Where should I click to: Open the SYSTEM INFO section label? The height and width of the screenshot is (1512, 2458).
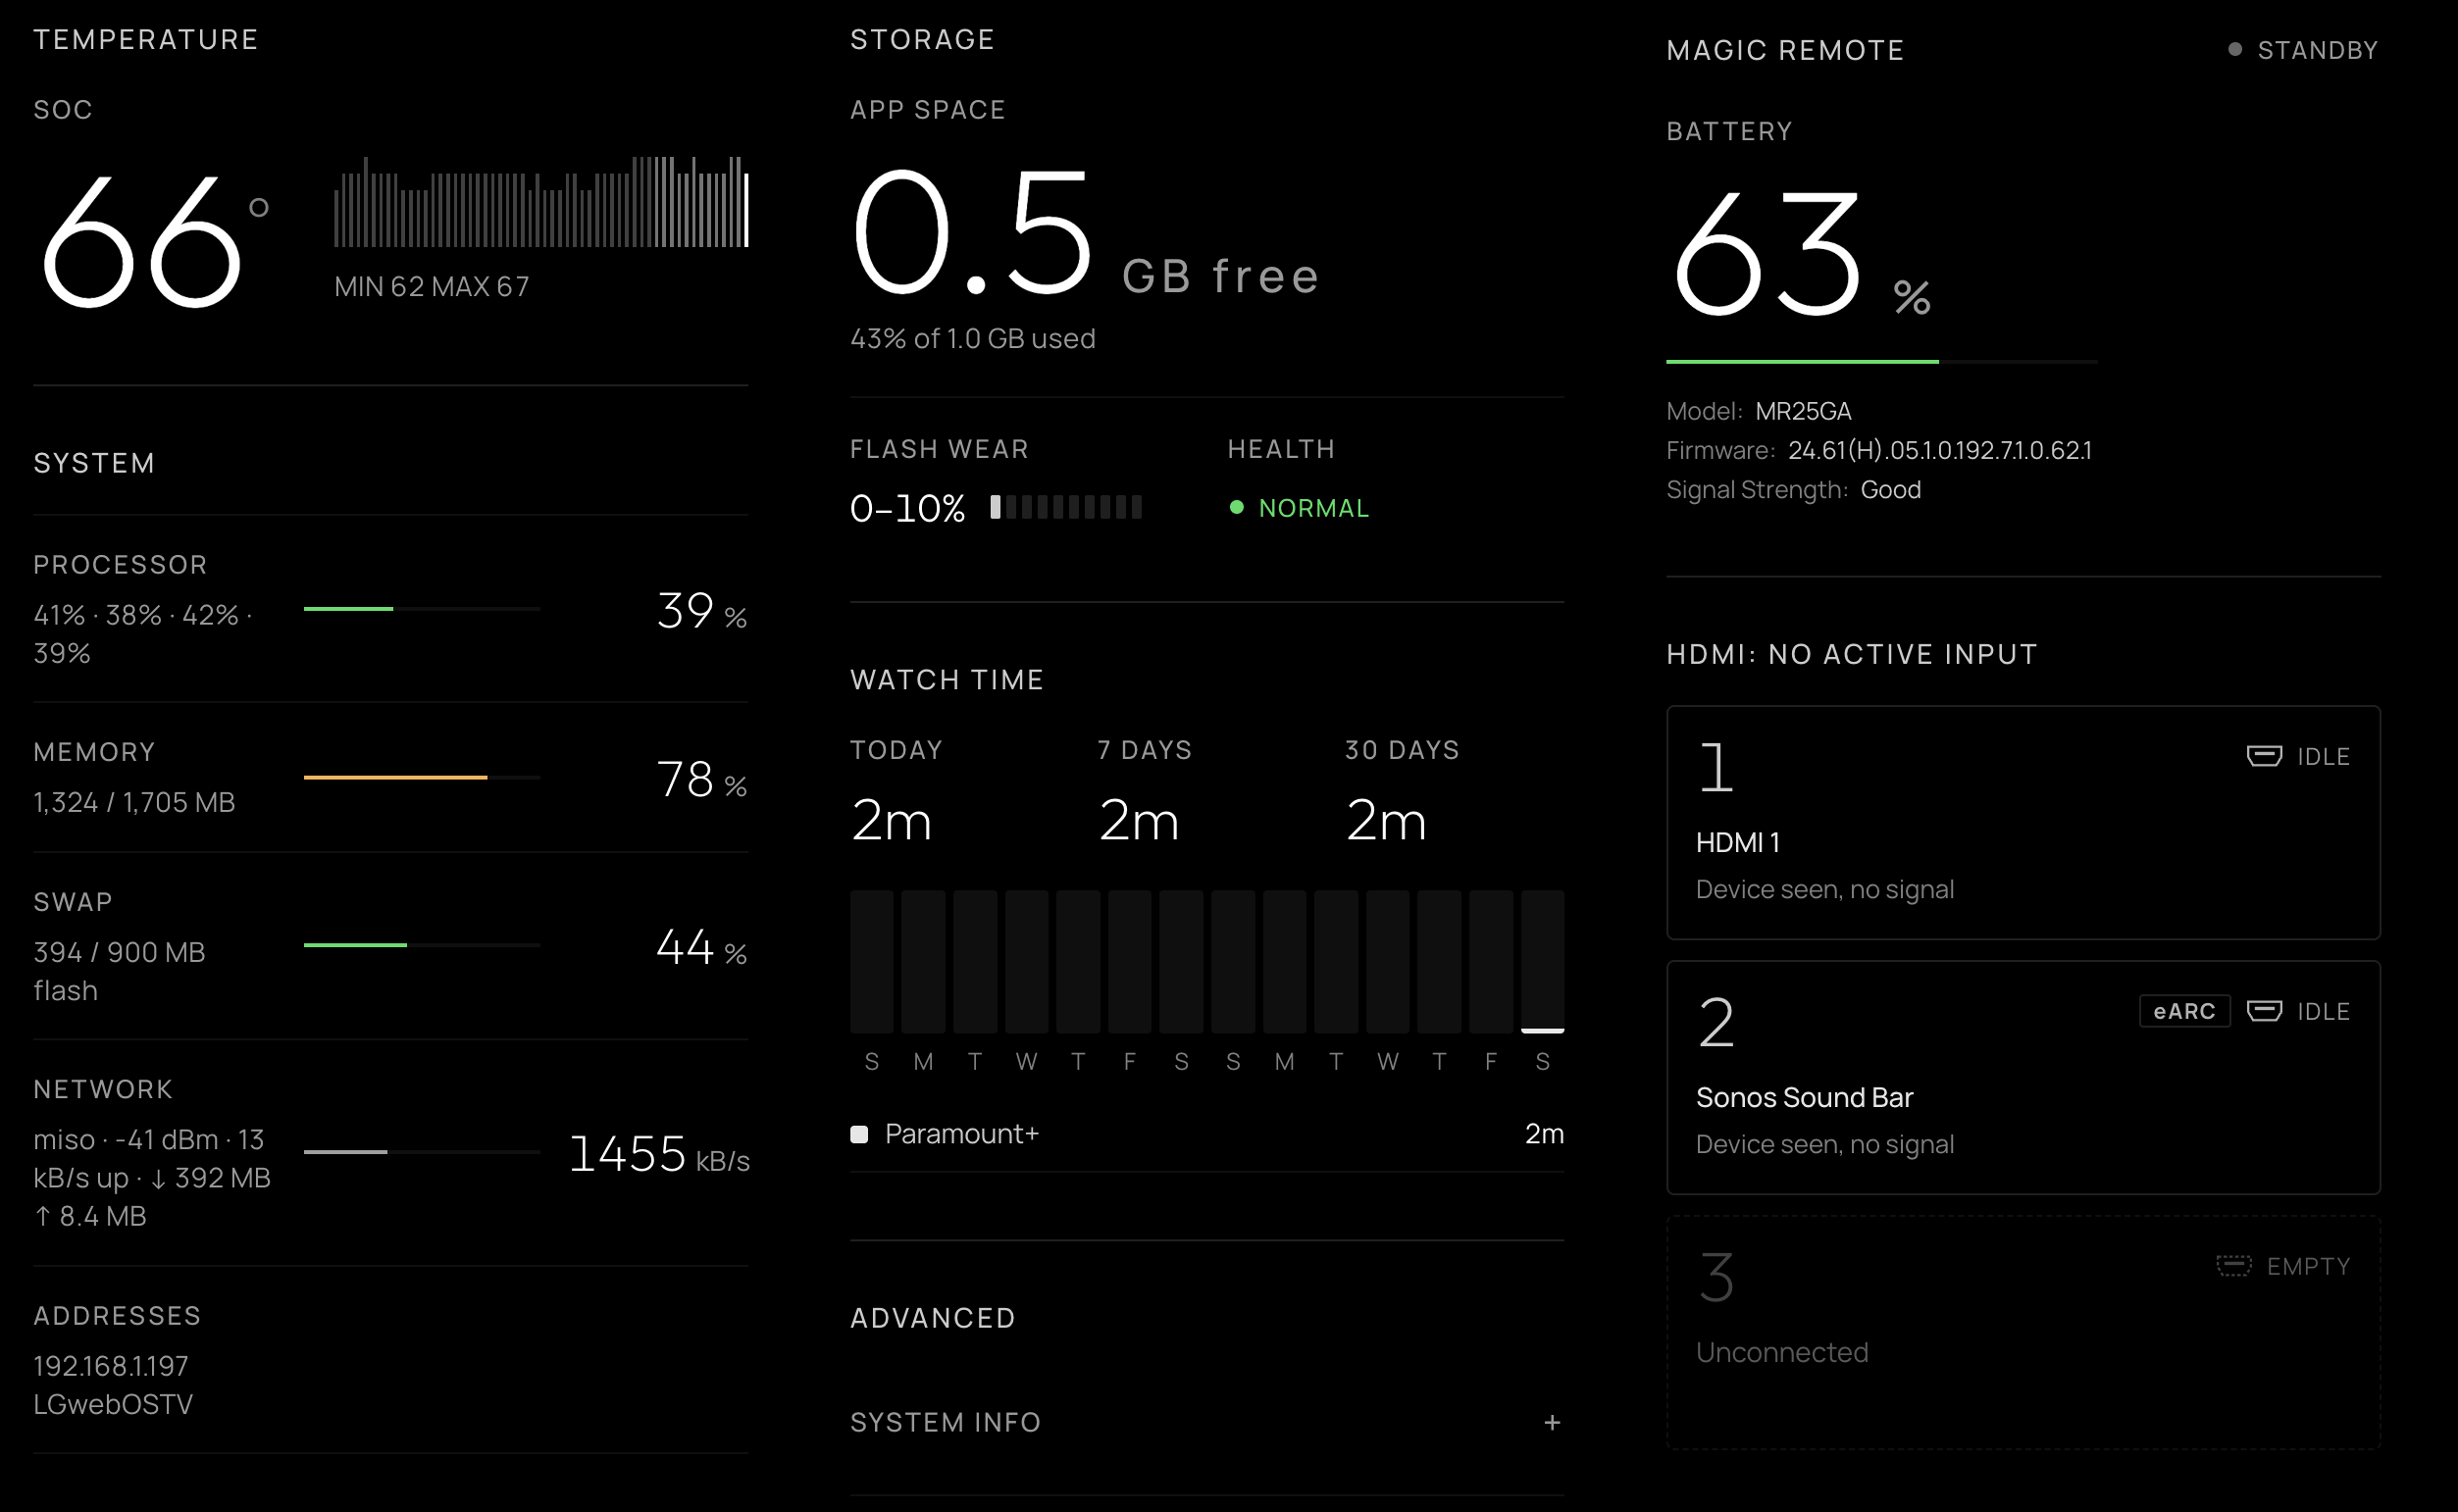pyautogui.click(x=945, y=1422)
